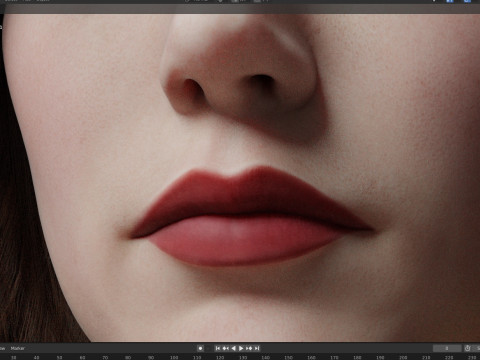Image resolution: width=480 pixels, height=360 pixels.
Task: Play the animation forward
Action: 241,348
